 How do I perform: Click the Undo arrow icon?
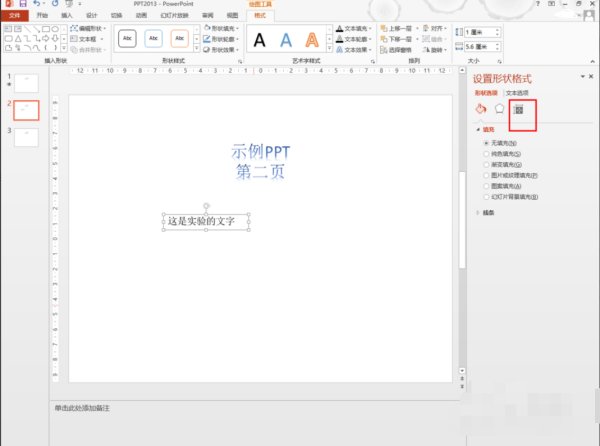[36, 3]
